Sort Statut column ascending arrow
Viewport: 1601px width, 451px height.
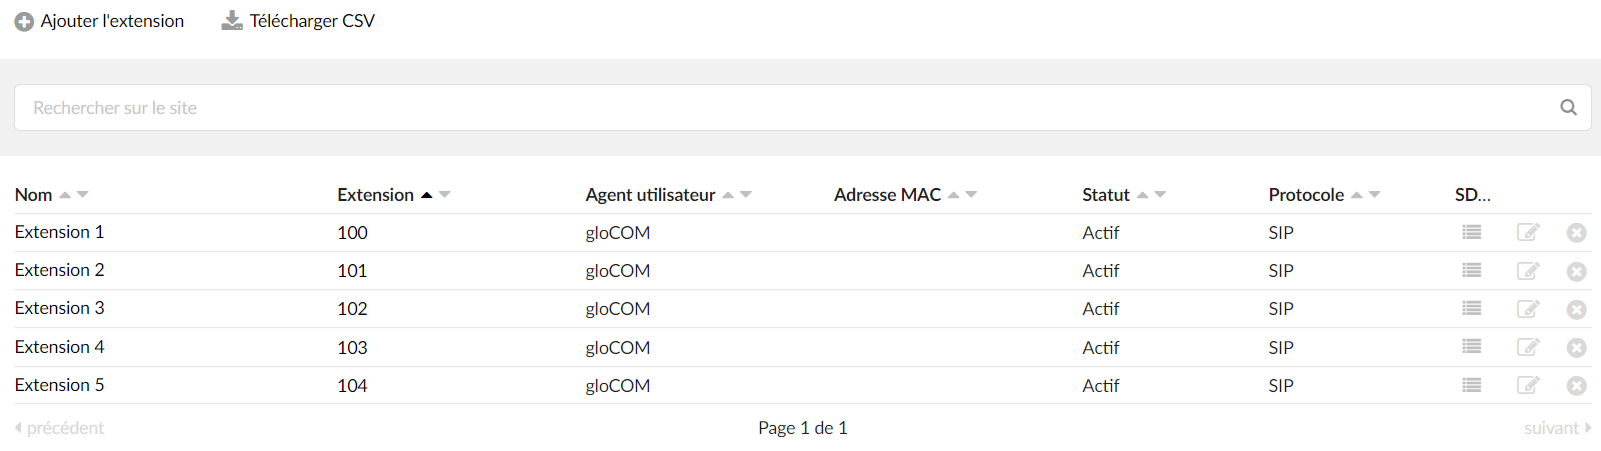pyautogui.click(x=1142, y=195)
